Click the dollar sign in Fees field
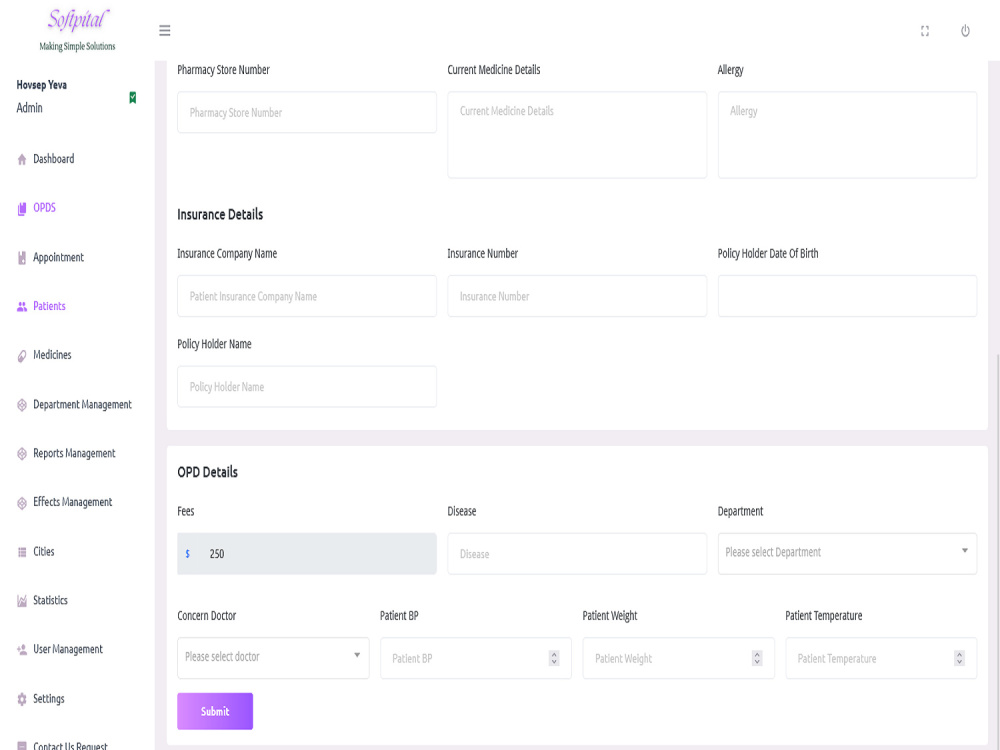This screenshot has height=750, width=1000. point(188,554)
